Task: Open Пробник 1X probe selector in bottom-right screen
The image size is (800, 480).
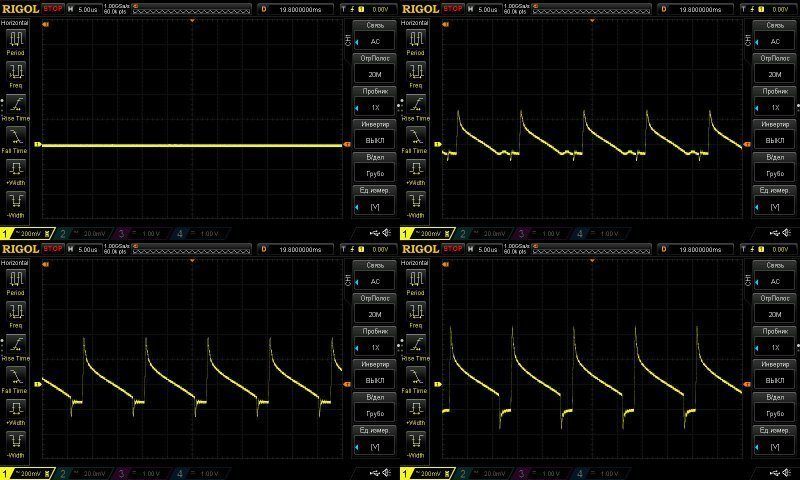Action: pos(775,342)
